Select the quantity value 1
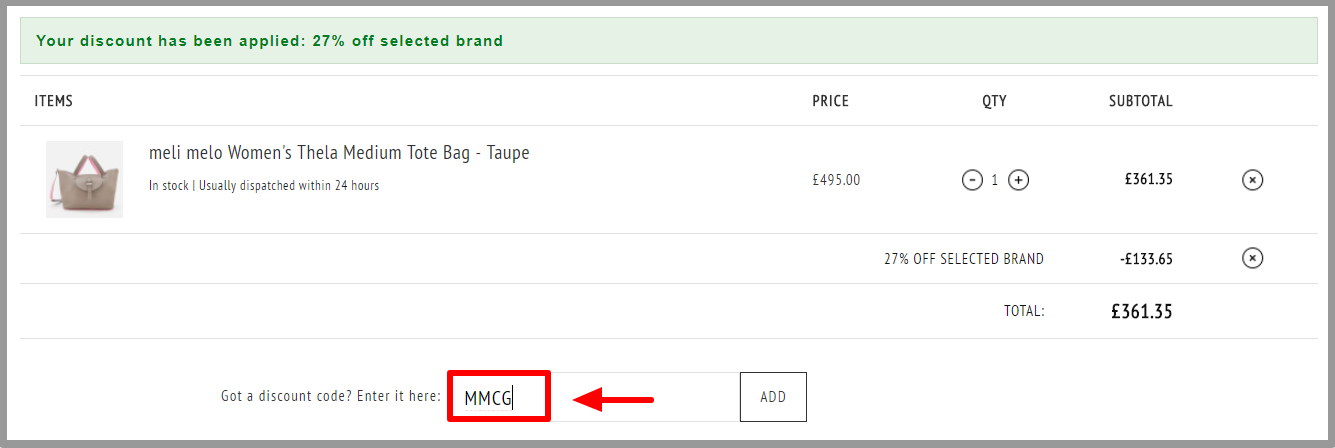 tap(994, 181)
